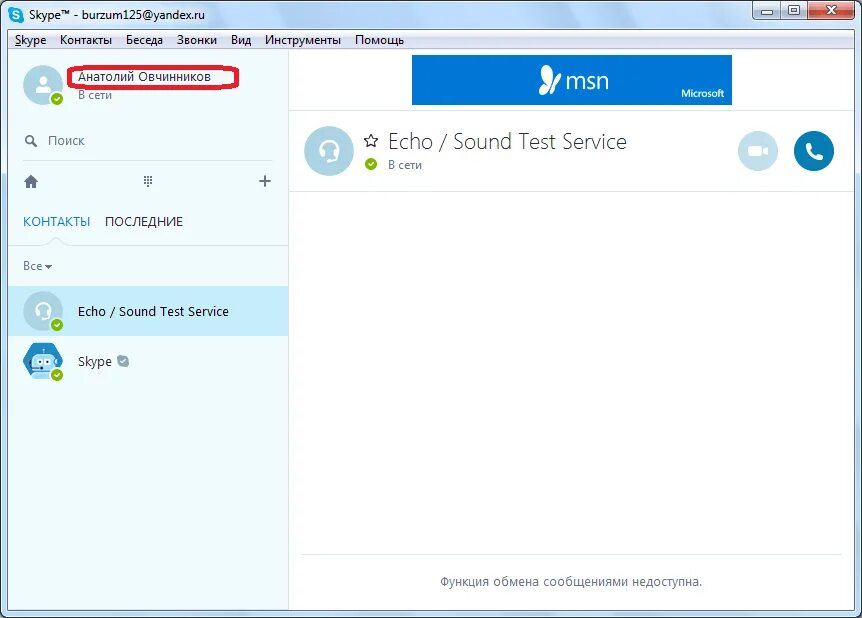Select the Skype contact row
The height and width of the screenshot is (618, 862).
pyautogui.click(x=148, y=361)
